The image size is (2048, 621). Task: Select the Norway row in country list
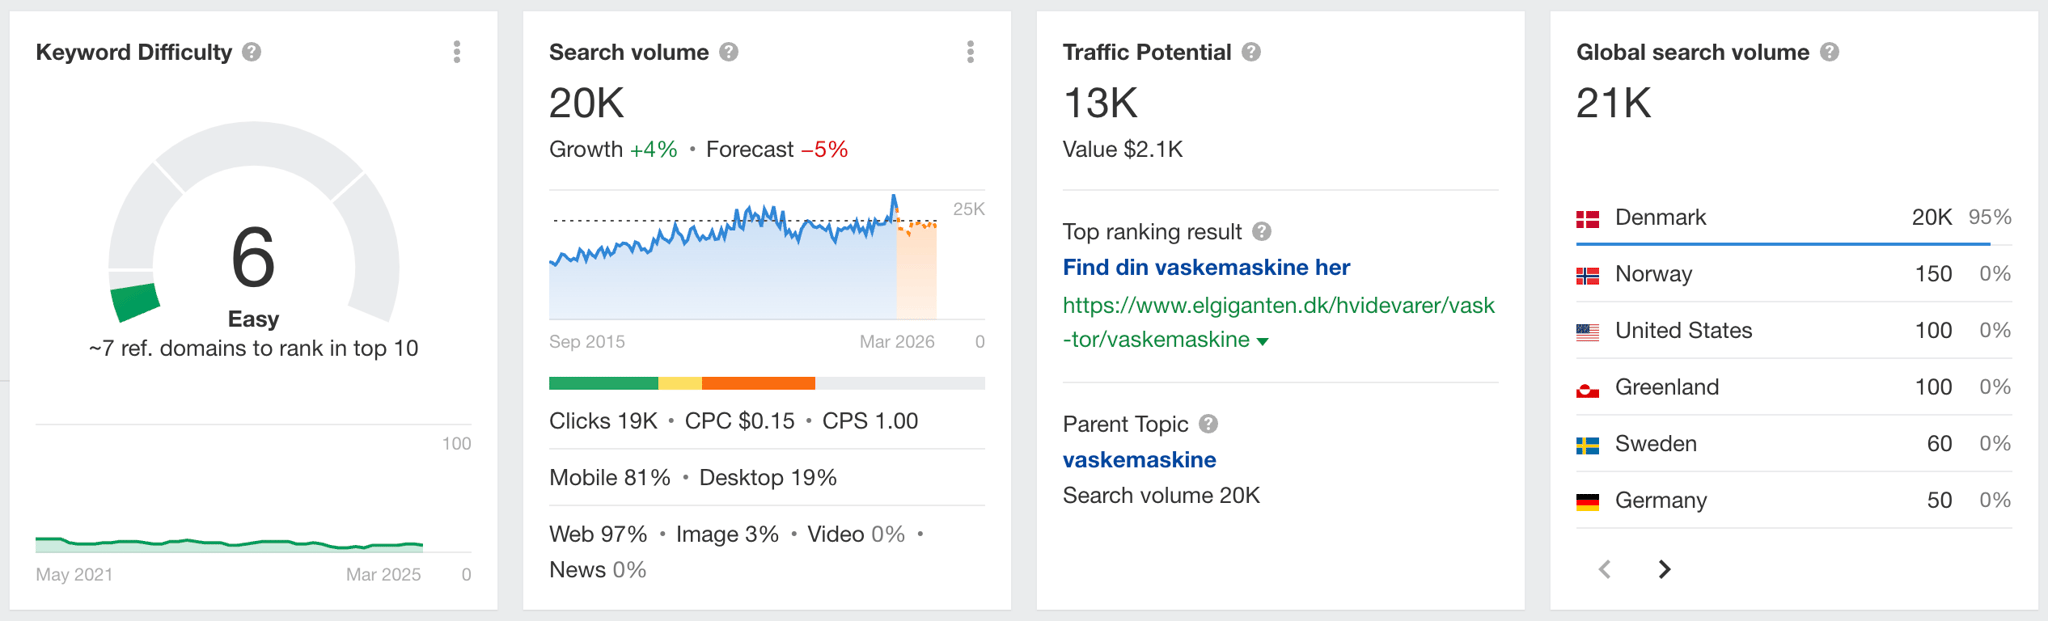point(1794,274)
